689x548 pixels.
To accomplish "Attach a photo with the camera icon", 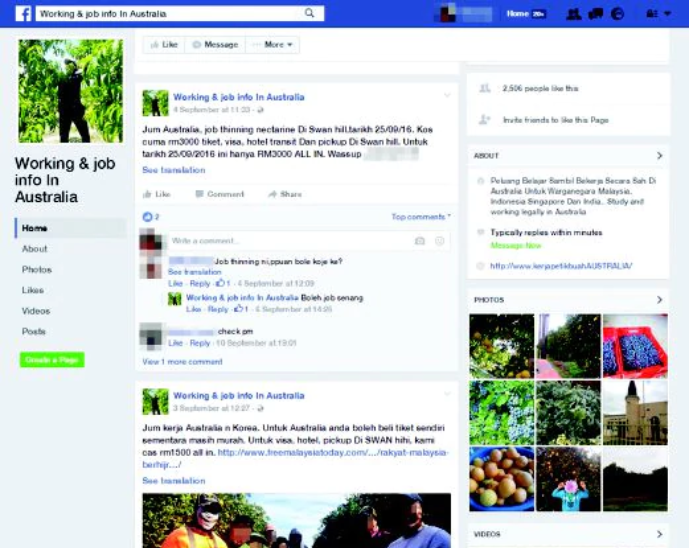I will pyautogui.click(x=420, y=241).
